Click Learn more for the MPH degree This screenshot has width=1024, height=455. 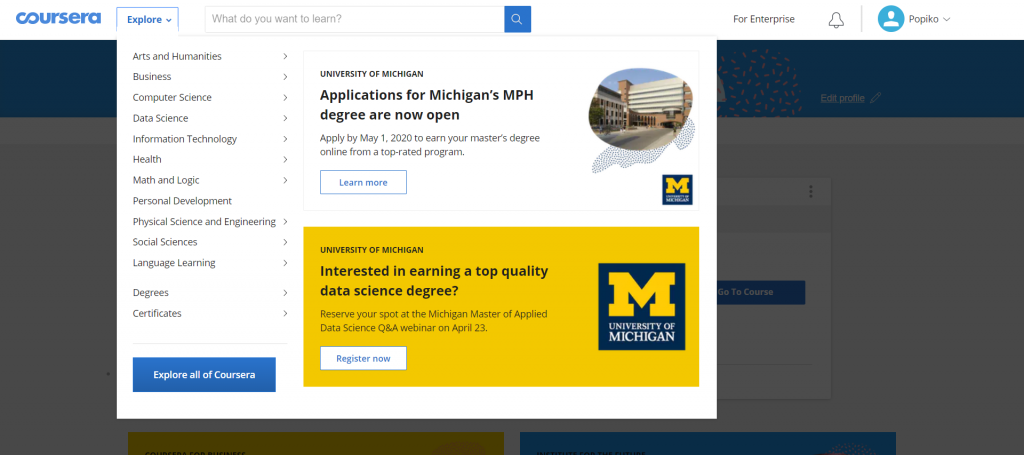tap(363, 182)
